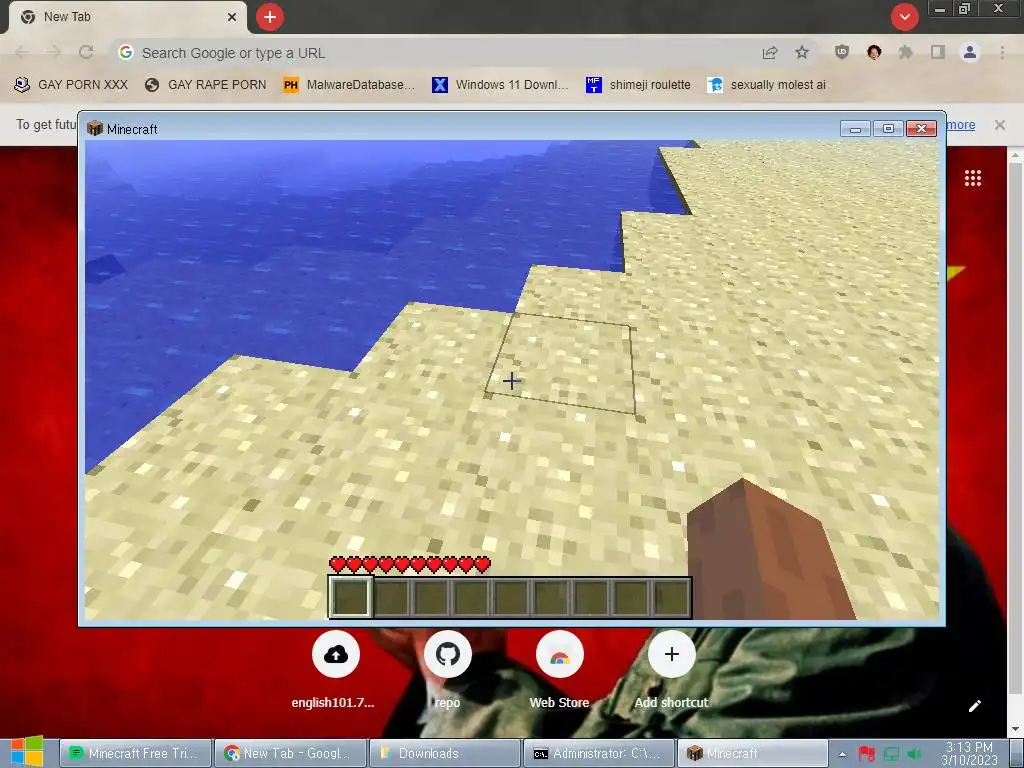Open the Google apps grid icon
1024x768 pixels.
pos(973,178)
